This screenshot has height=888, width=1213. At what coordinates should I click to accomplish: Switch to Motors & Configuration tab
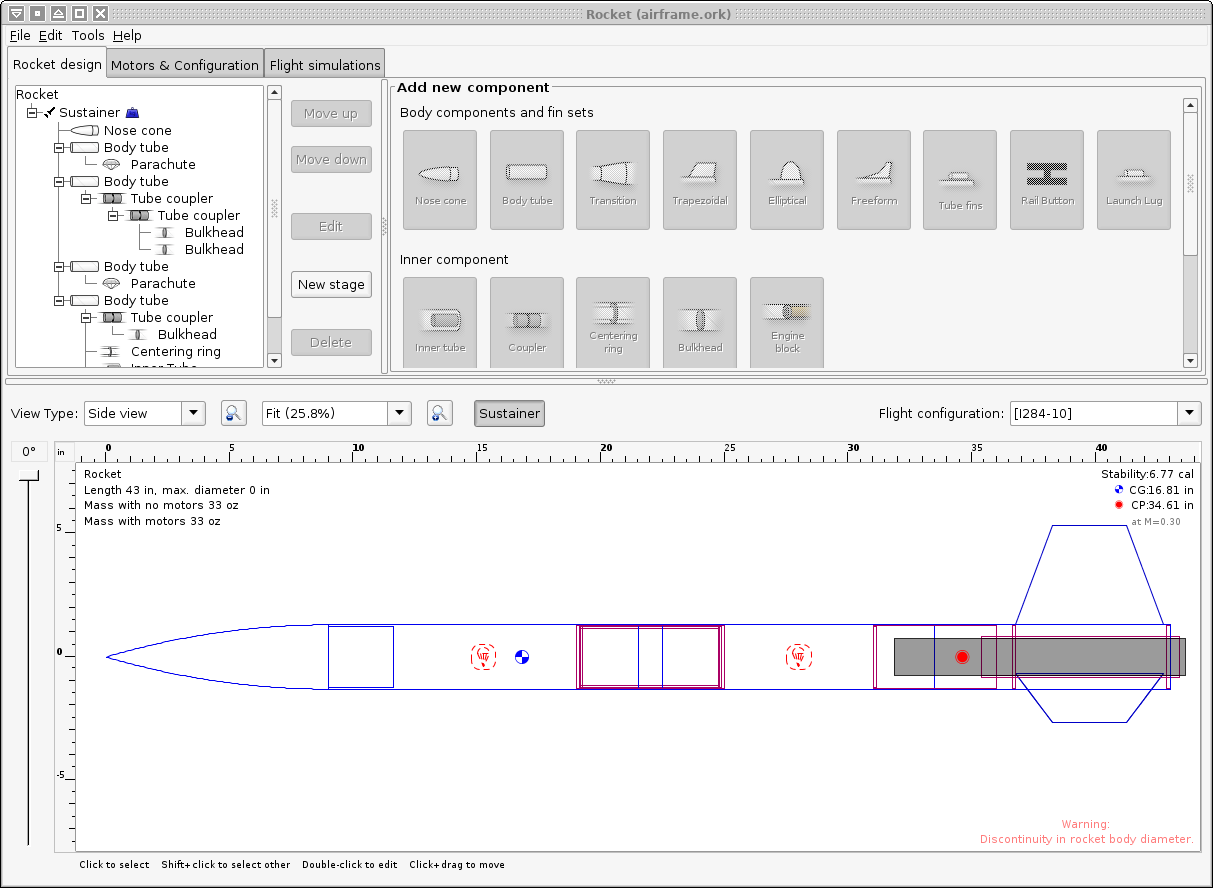coord(185,65)
